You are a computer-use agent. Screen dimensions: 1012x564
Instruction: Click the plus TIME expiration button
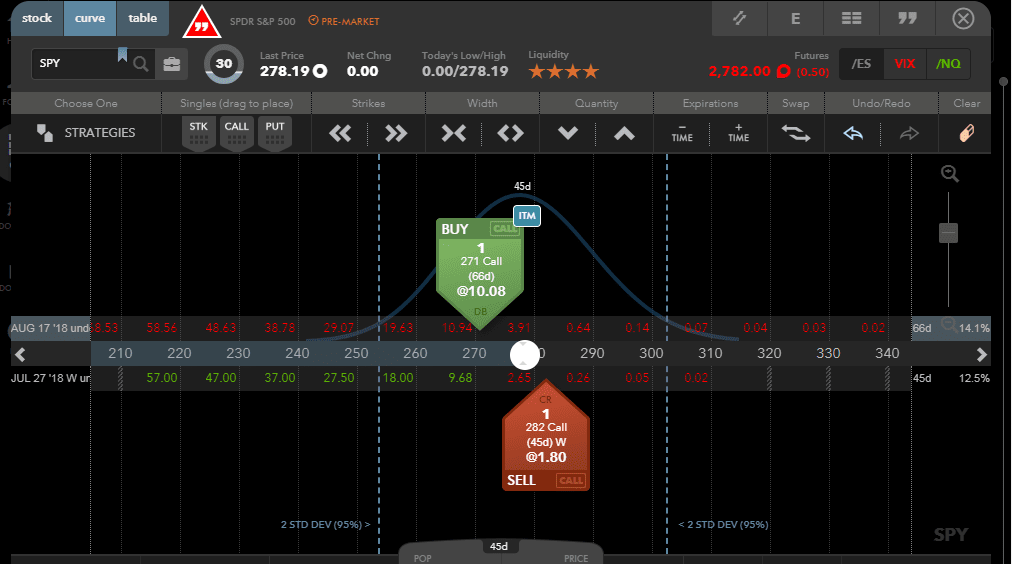[x=738, y=133]
